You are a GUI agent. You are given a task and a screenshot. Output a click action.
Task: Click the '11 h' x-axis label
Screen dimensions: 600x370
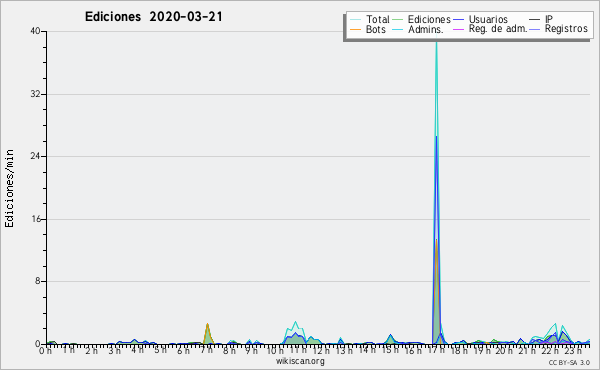pos(298,350)
